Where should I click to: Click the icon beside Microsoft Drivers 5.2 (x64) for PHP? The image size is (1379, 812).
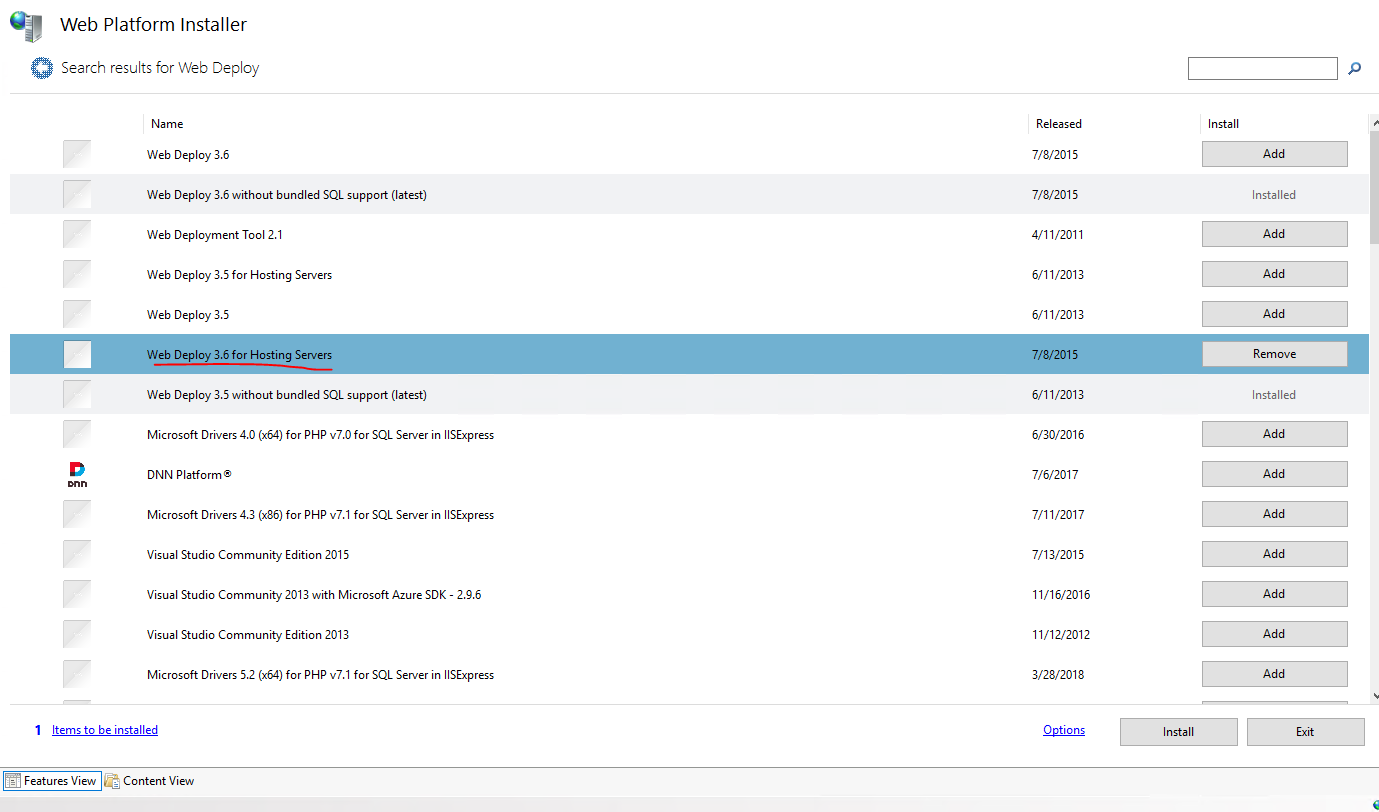(x=77, y=674)
